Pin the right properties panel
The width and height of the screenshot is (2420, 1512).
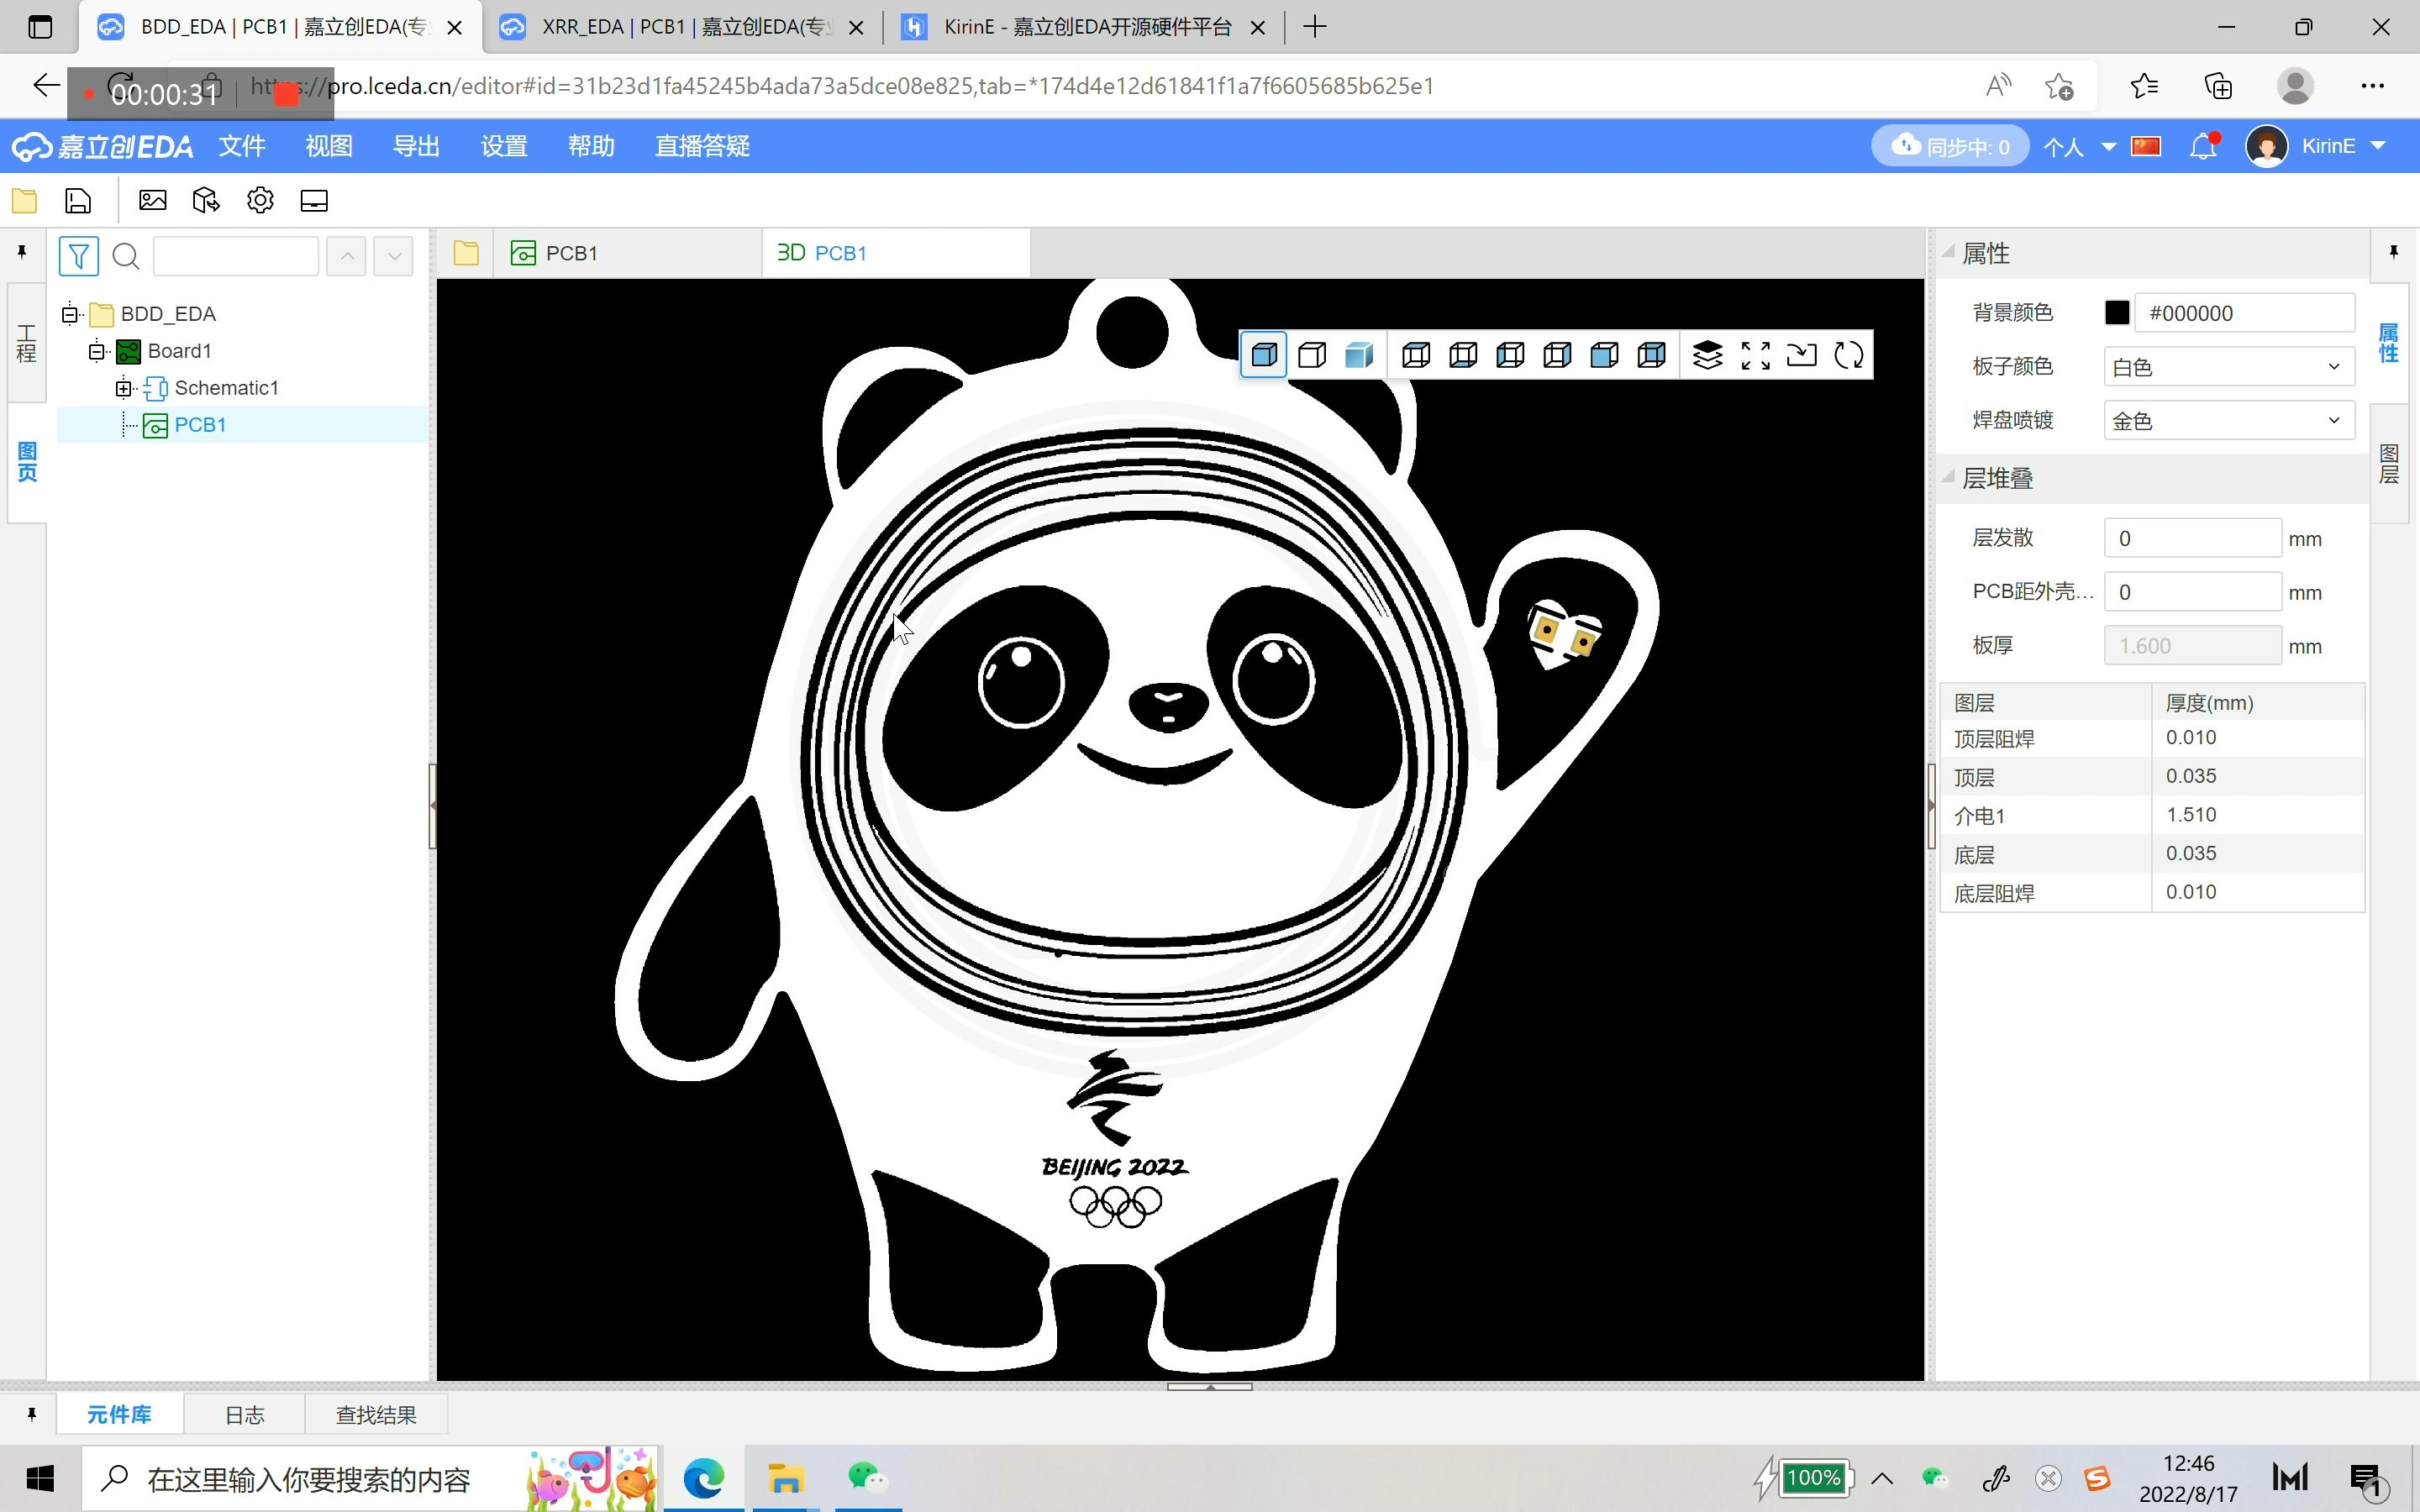[2394, 252]
